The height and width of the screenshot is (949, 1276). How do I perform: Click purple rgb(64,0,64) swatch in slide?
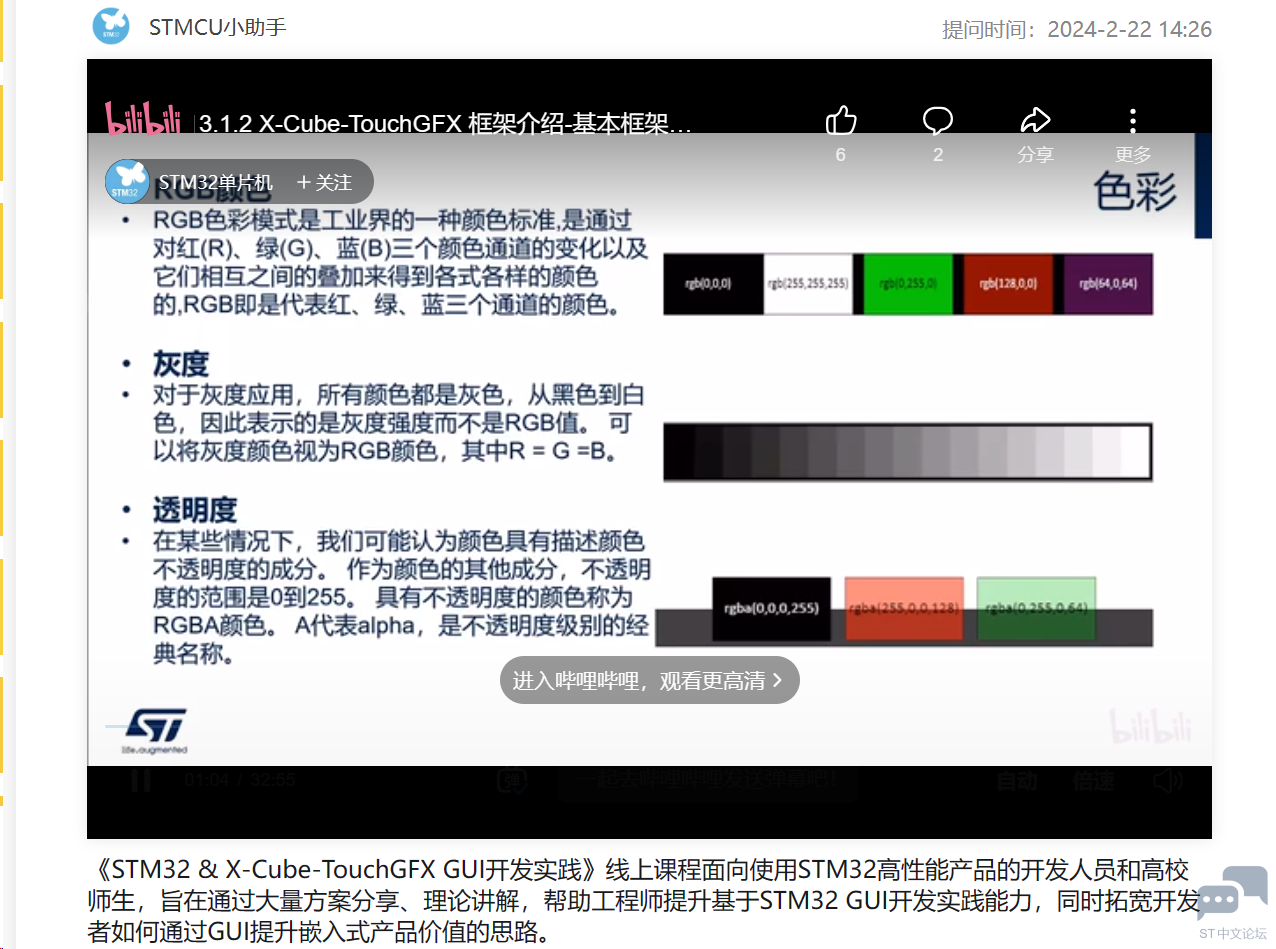point(1108,283)
